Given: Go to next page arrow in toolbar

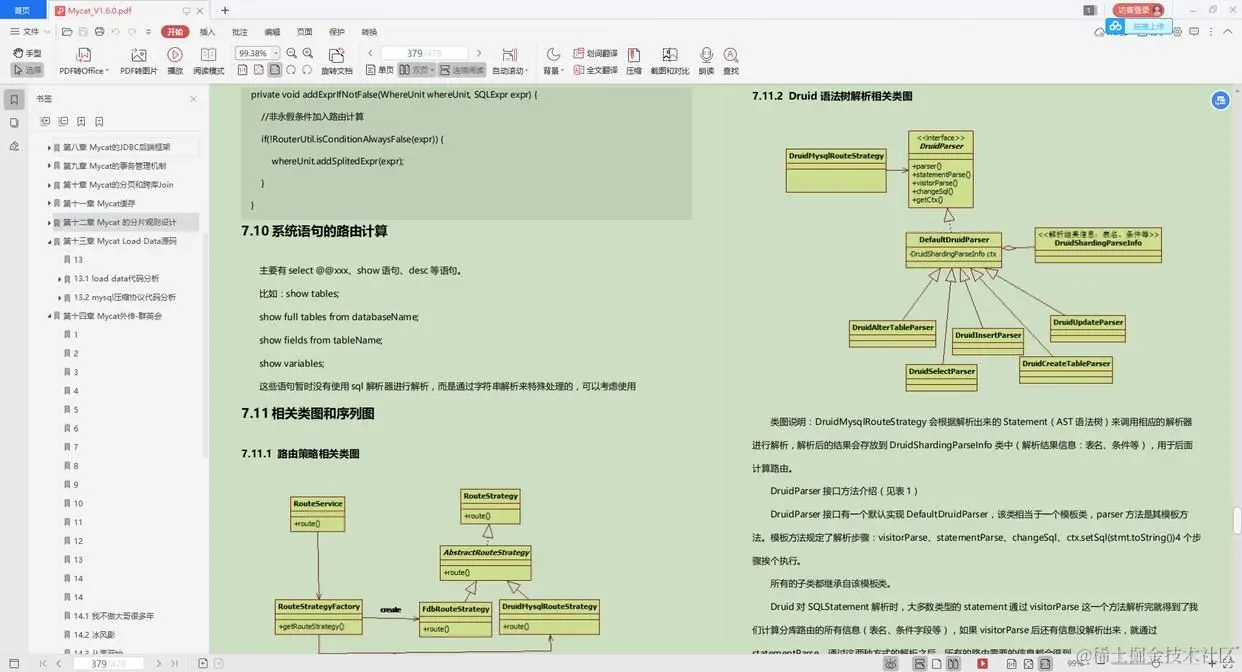Looking at the screenshot, I should click(478, 53).
